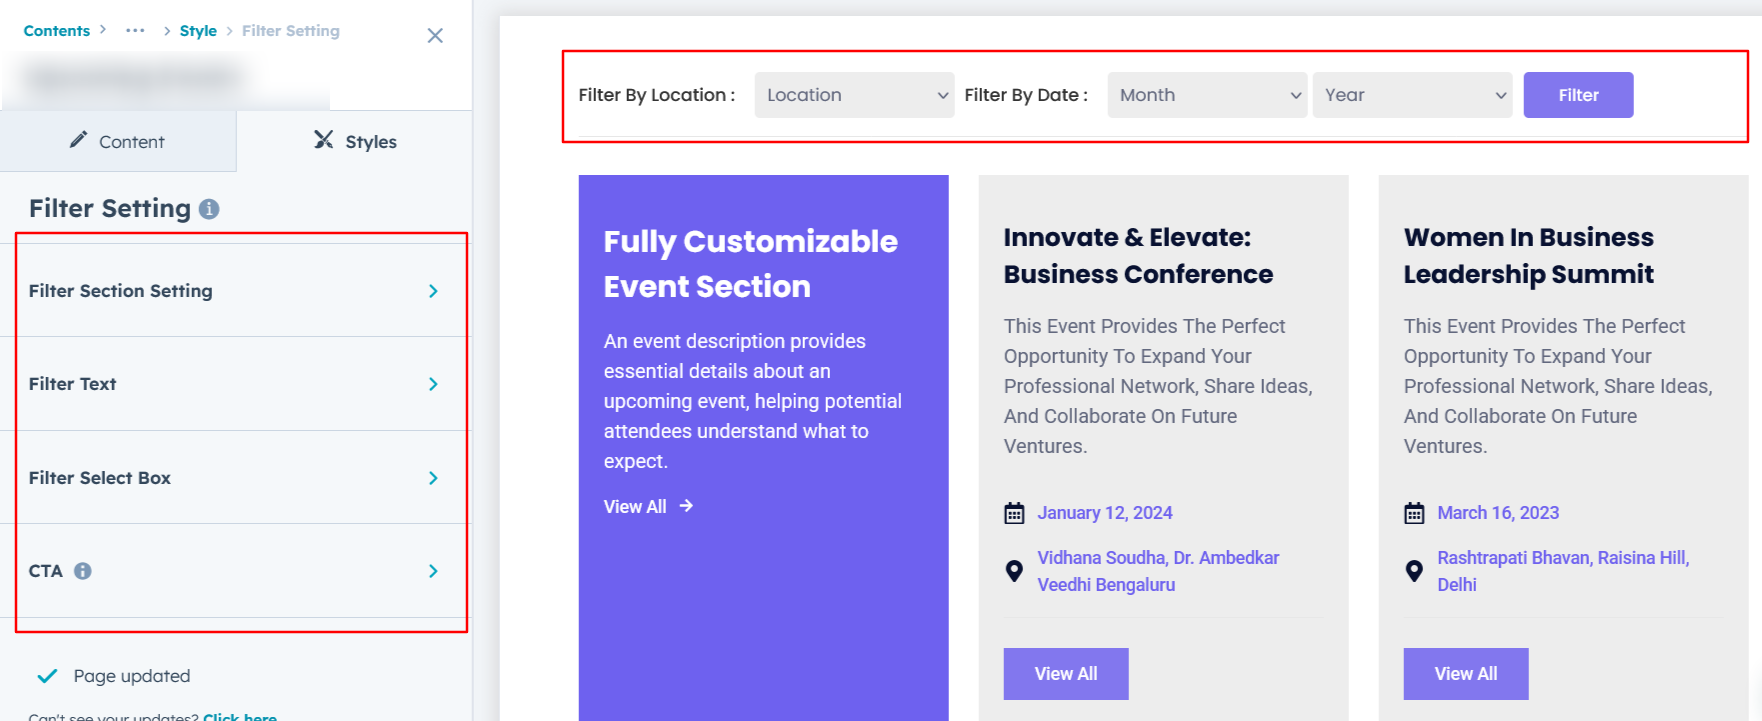
Task: Open the Location filter dropdown
Action: (x=854, y=95)
